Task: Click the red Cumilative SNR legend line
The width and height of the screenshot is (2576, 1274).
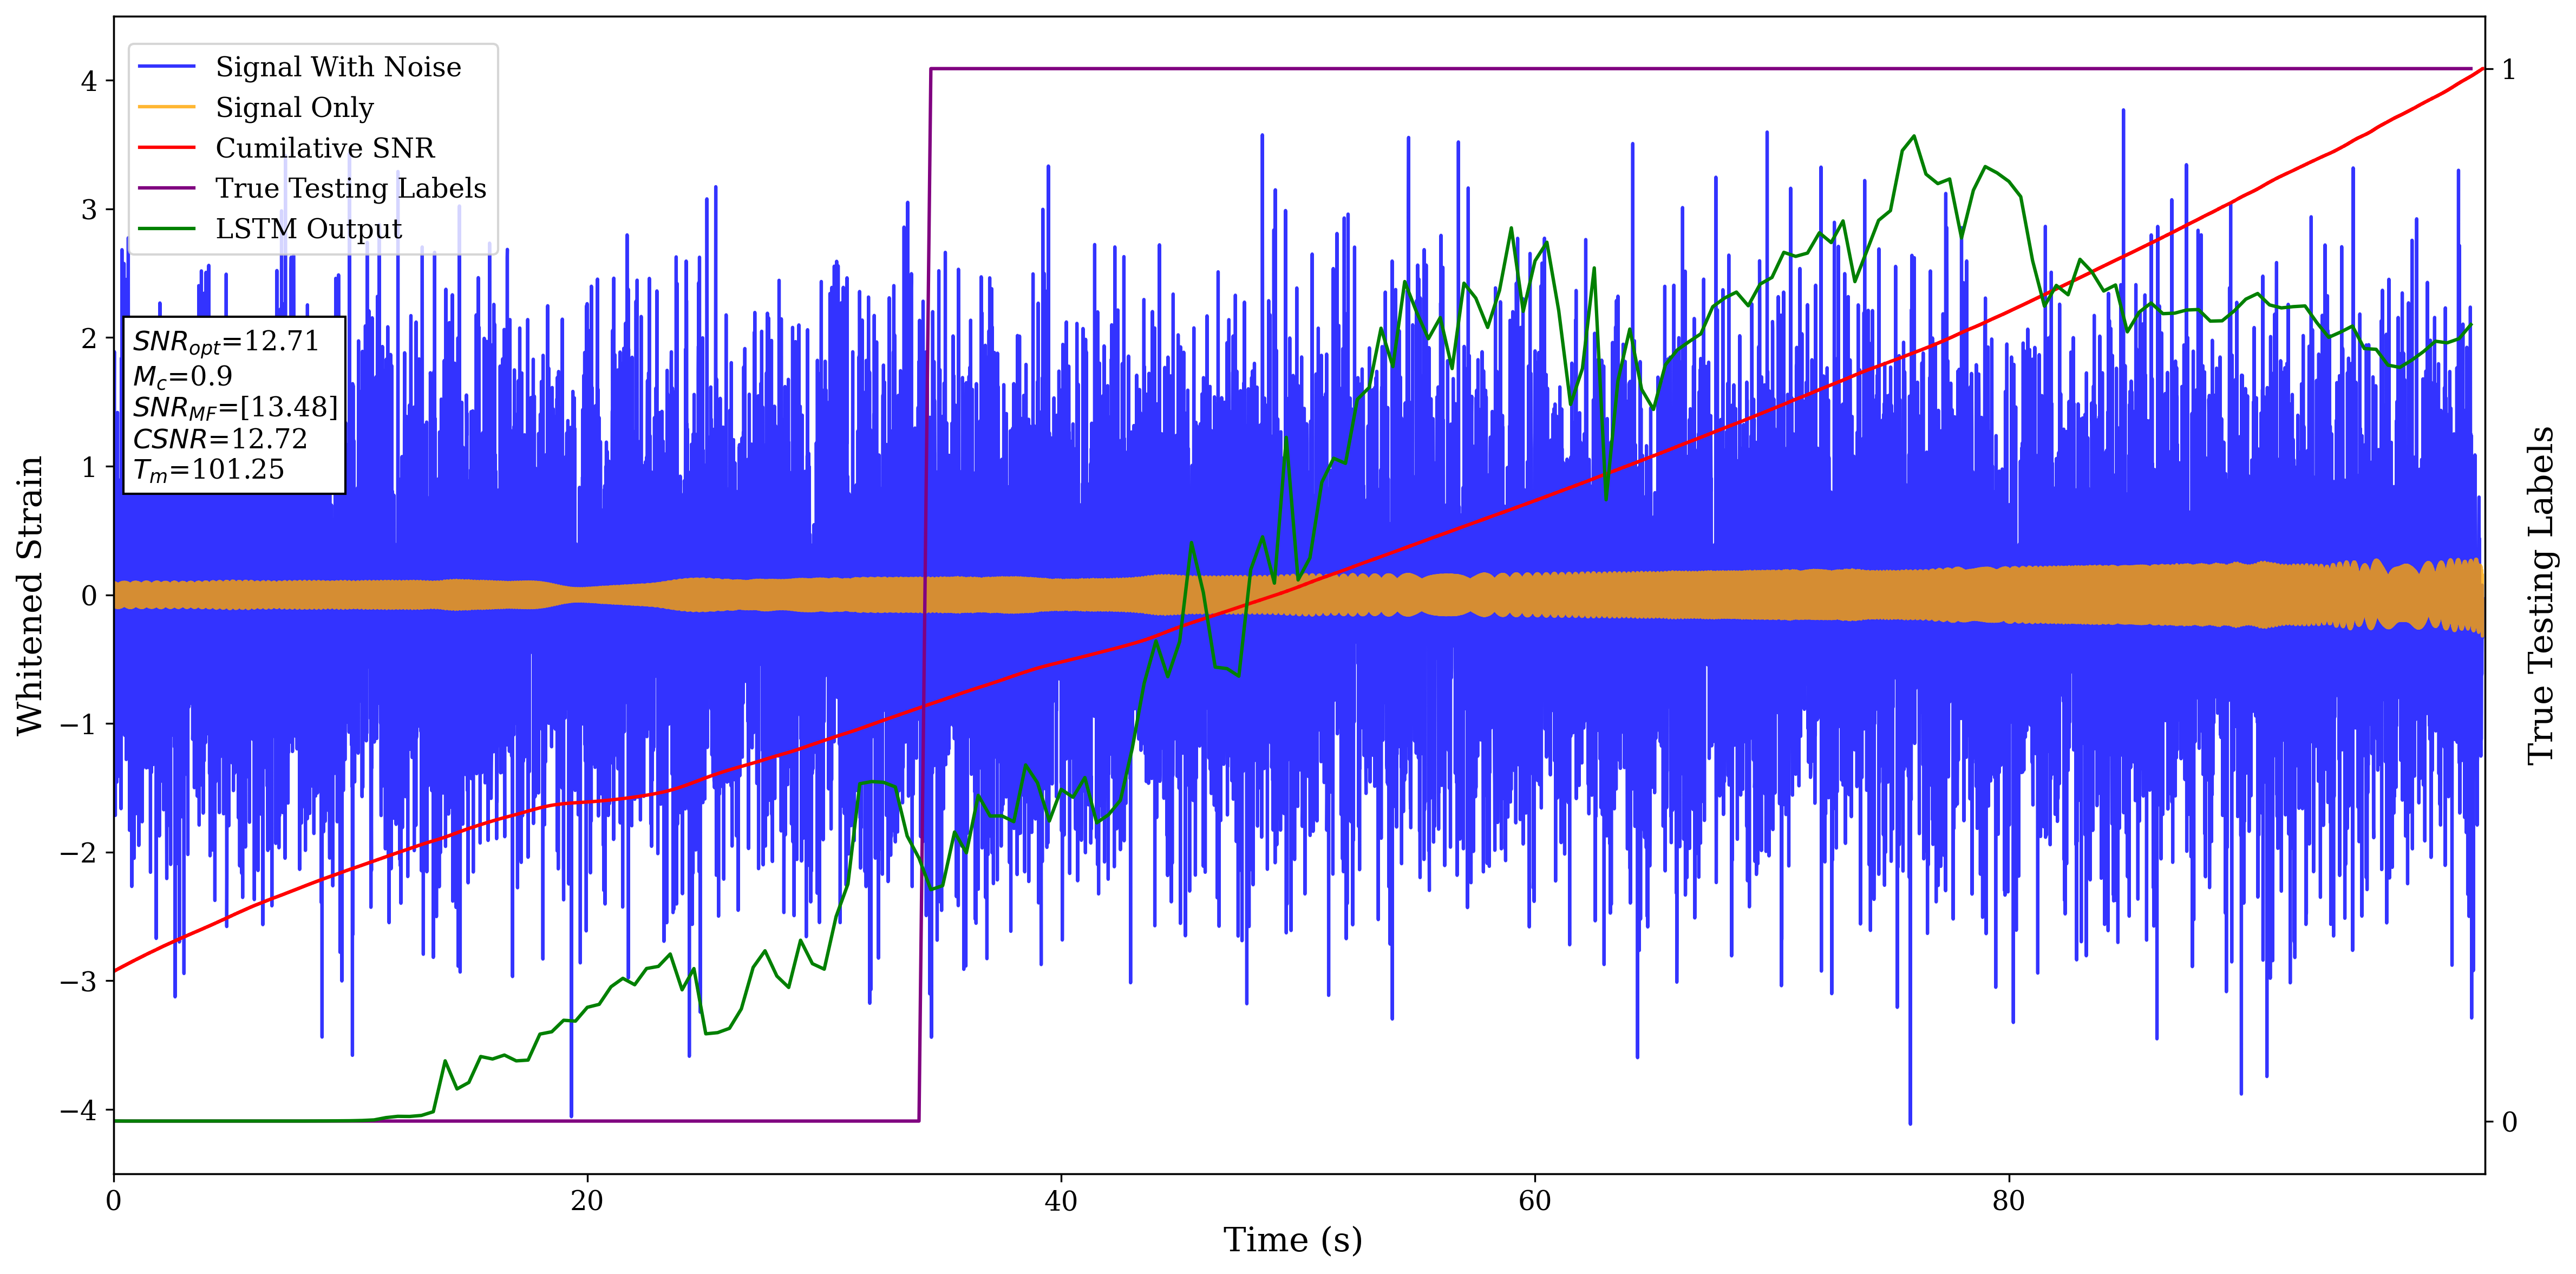Action: tap(166, 148)
